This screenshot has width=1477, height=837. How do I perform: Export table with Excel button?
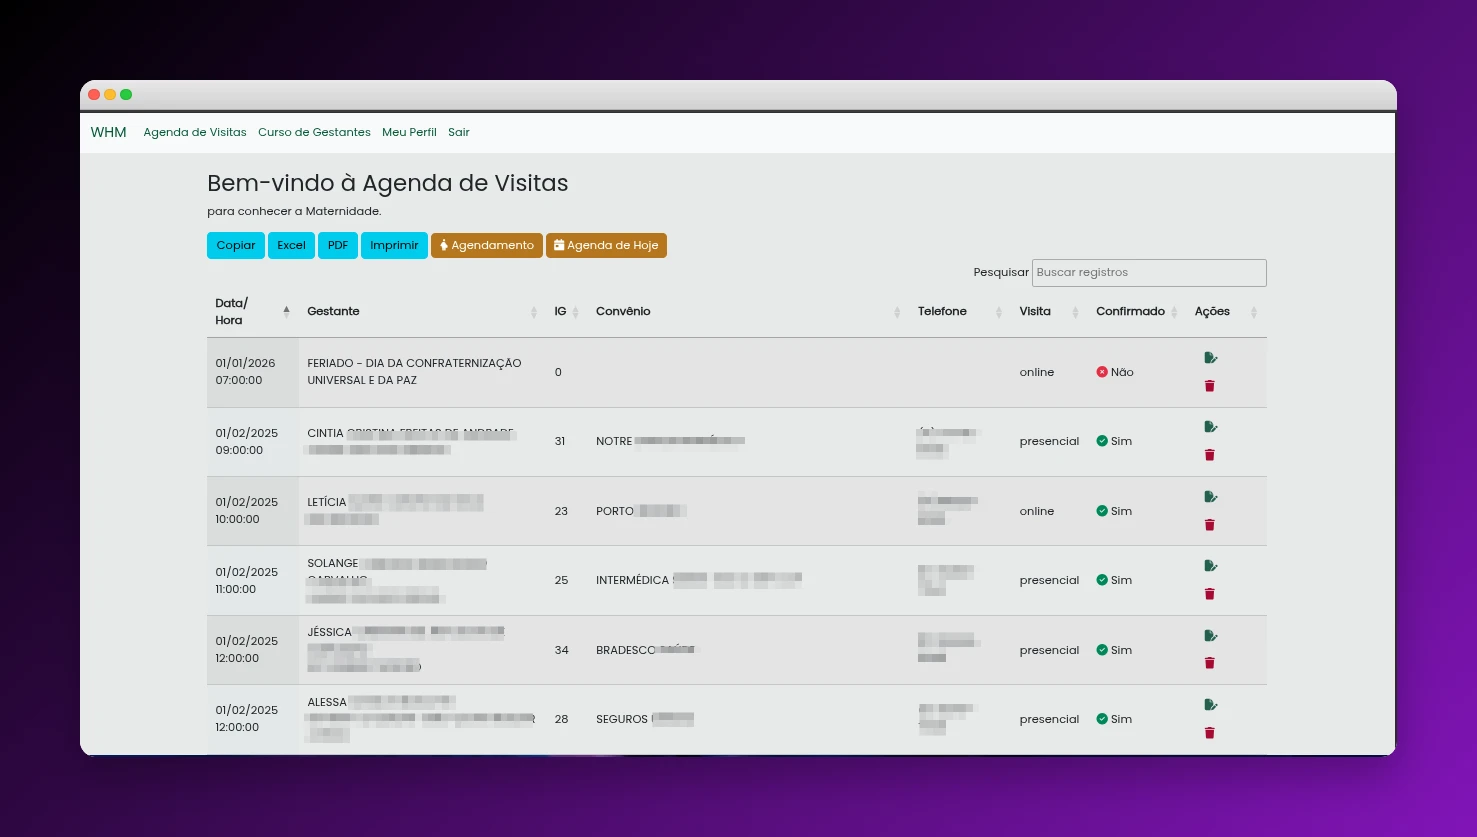291,245
